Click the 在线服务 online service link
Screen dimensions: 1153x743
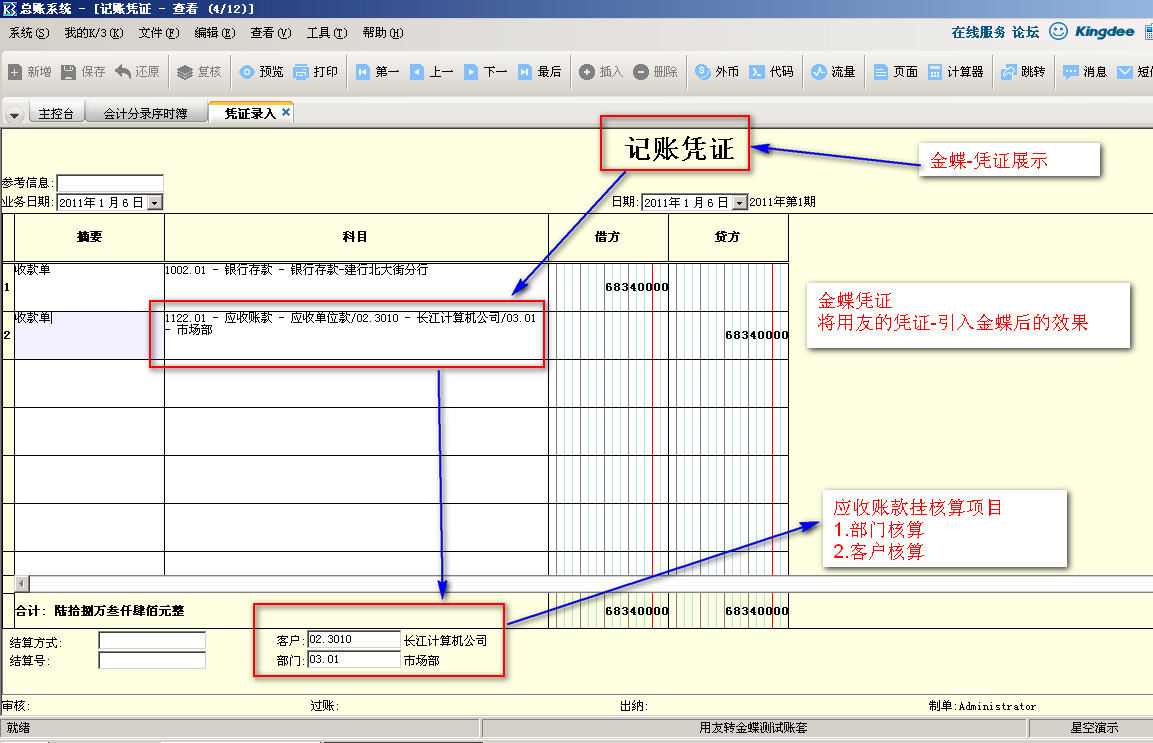978,32
